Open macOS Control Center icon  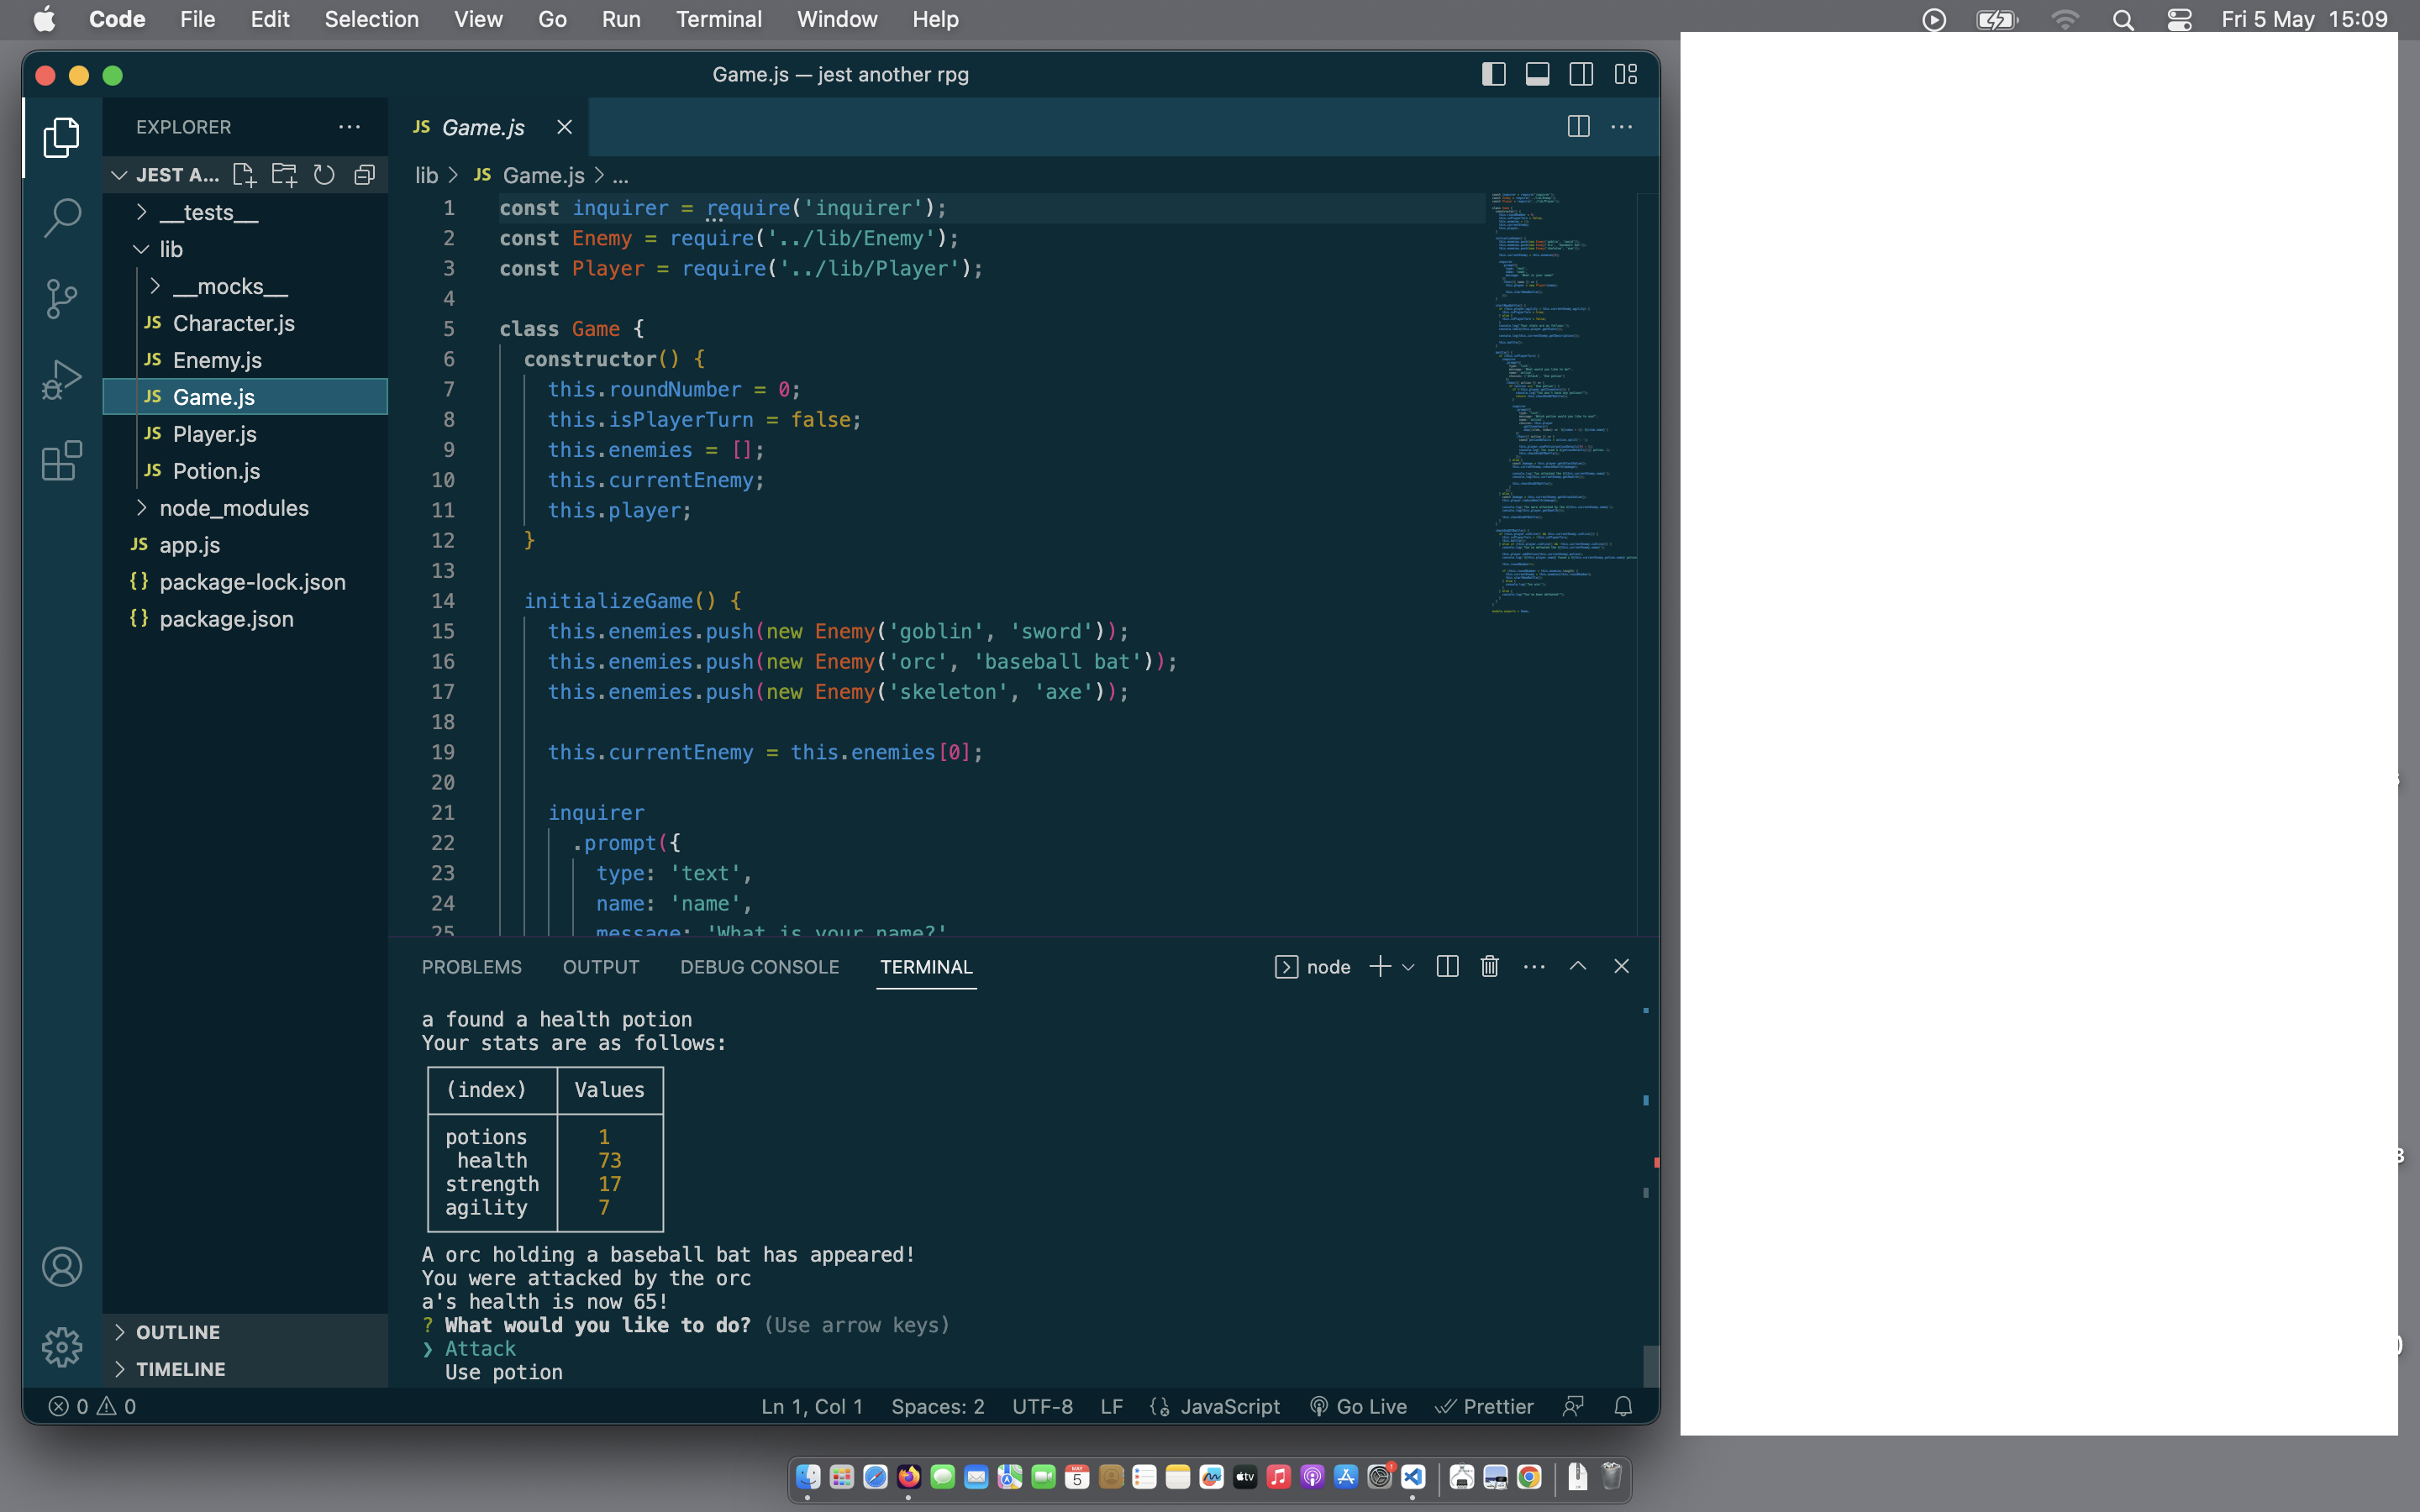pos(2179,19)
